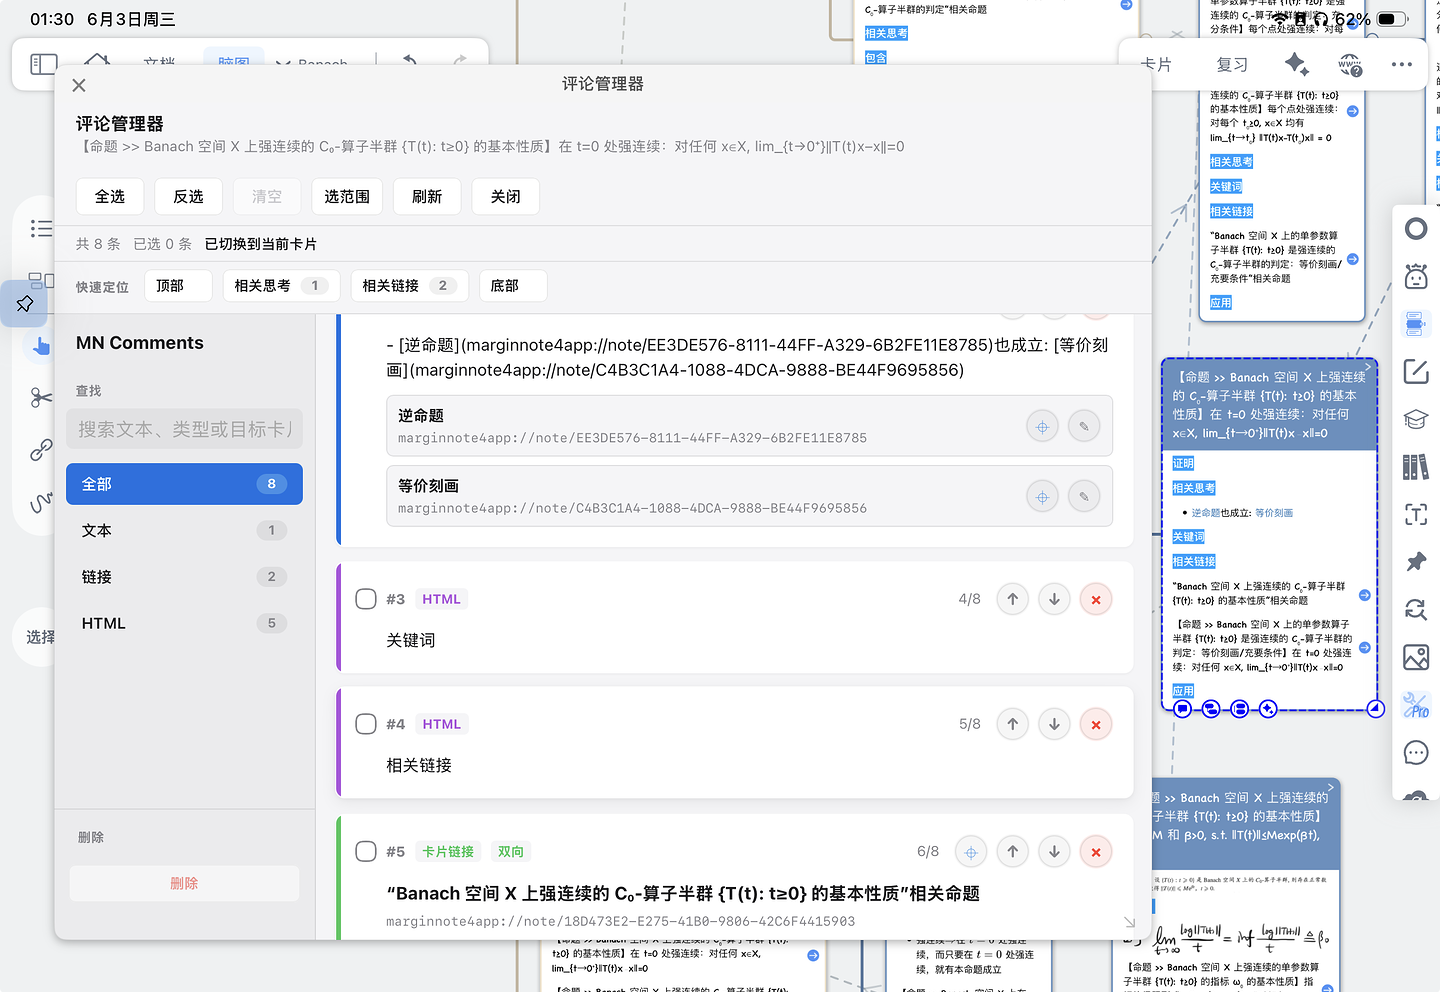The image size is (1440, 992).
Task: Click the 反选 button
Action: click(x=188, y=197)
